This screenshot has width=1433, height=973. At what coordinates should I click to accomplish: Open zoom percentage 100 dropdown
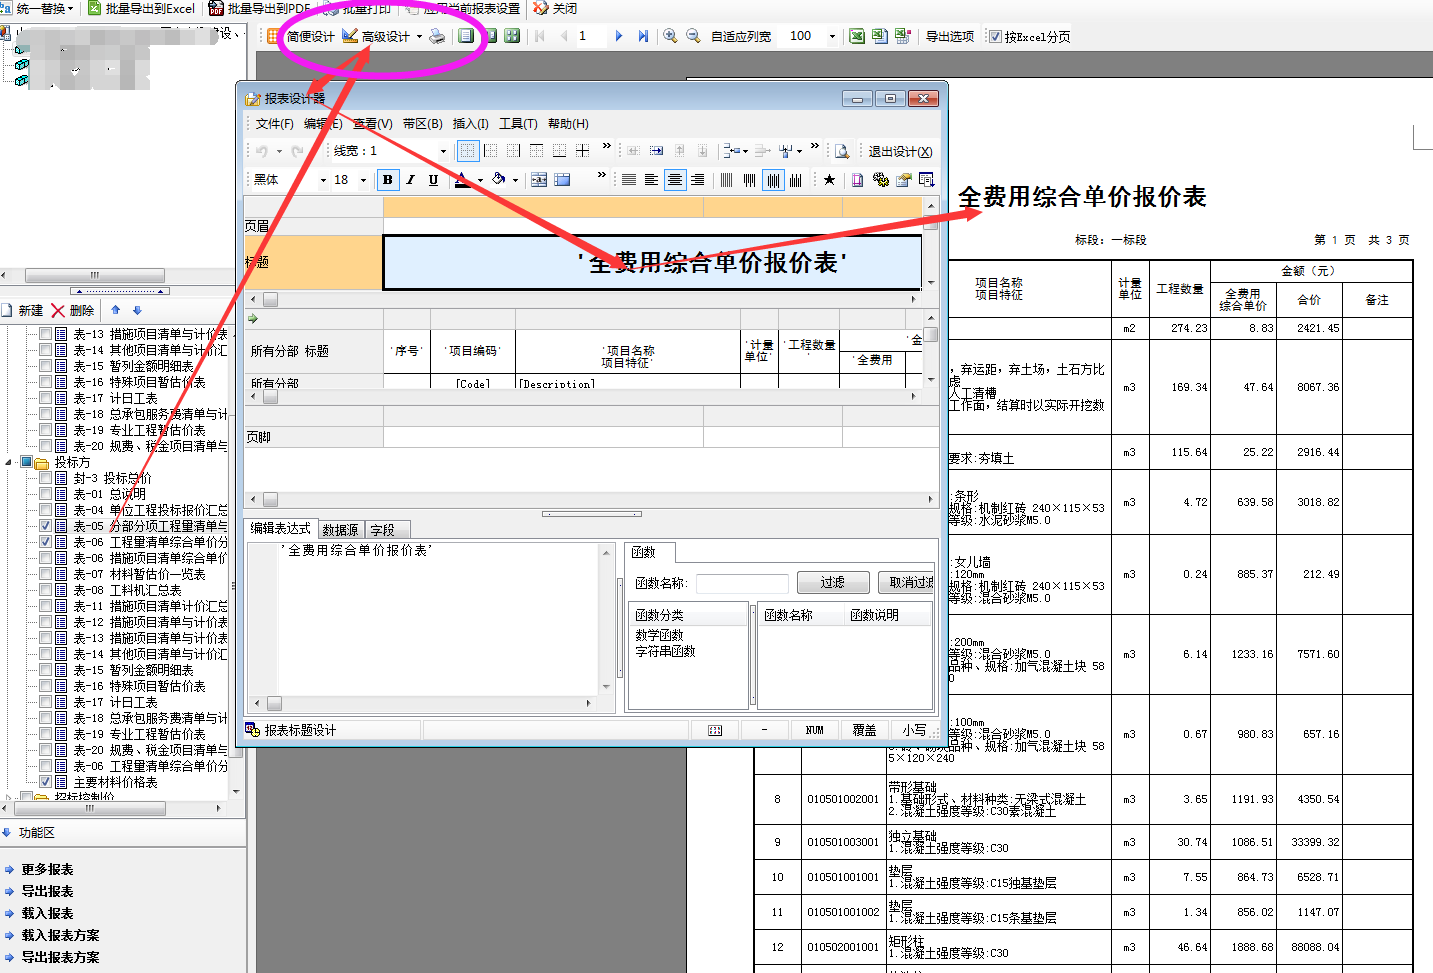pyautogui.click(x=832, y=36)
